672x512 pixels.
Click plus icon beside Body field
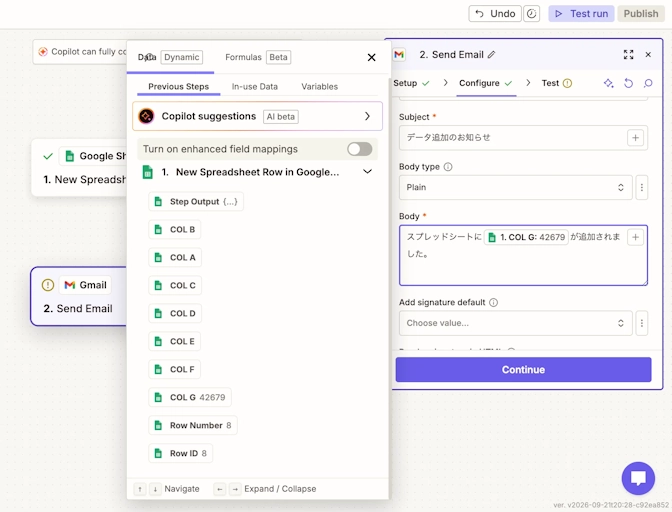pyautogui.click(x=635, y=237)
